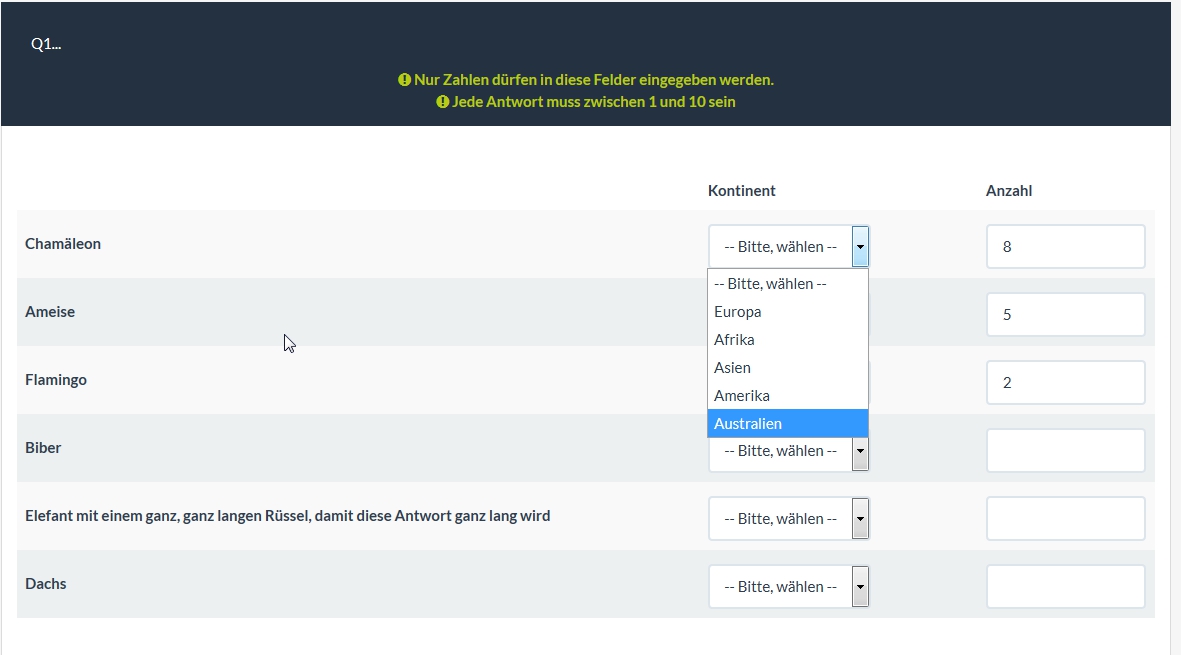This screenshot has width=1181, height=655.
Task: Click the empty Elefant Anzahl input
Action: pos(1065,519)
